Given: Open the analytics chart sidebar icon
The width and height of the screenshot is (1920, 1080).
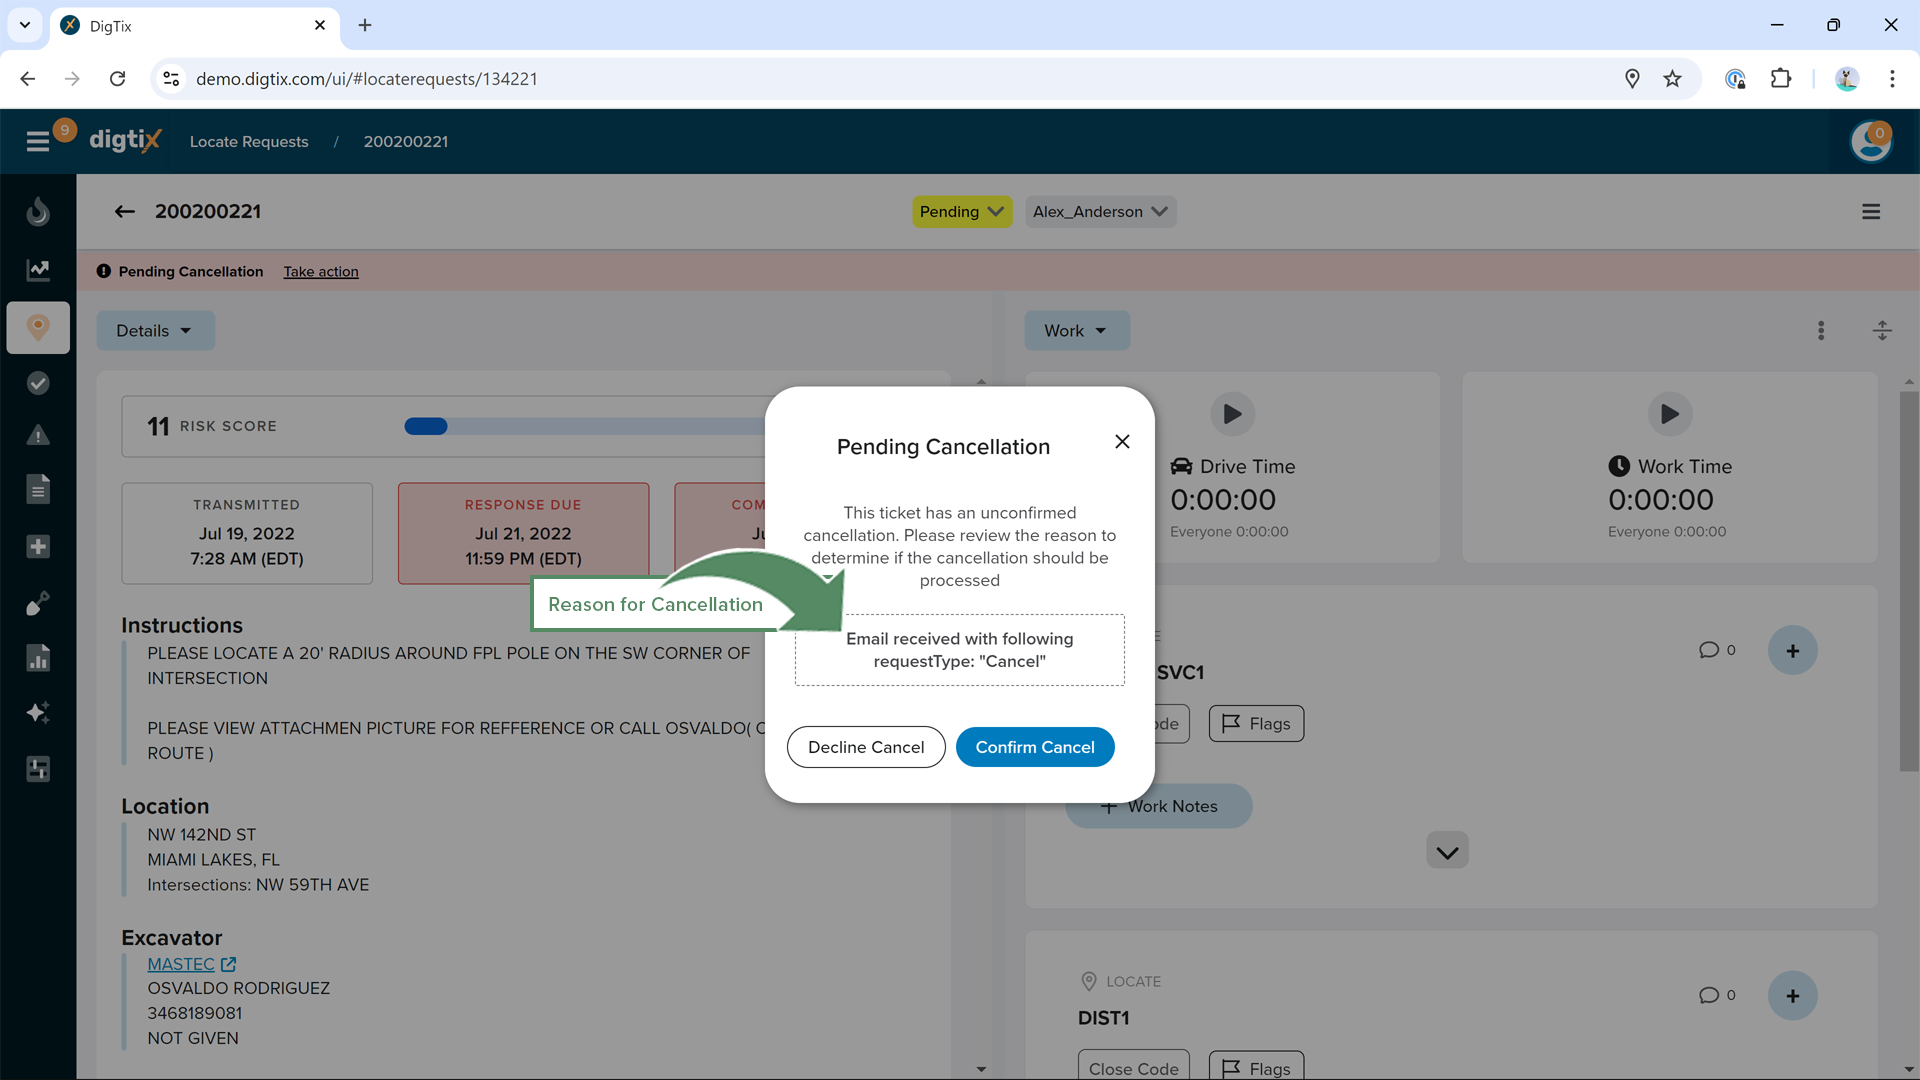Looking at the screenshot, I should pos(38,270).
